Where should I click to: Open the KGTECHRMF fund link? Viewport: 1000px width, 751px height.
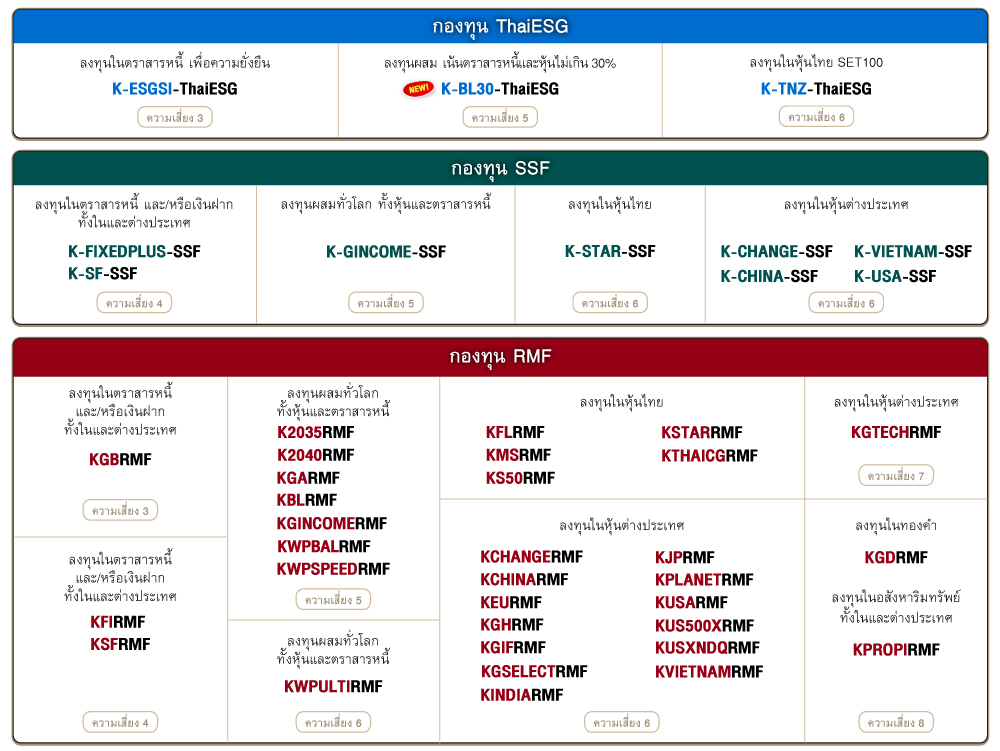click(896, 432)
